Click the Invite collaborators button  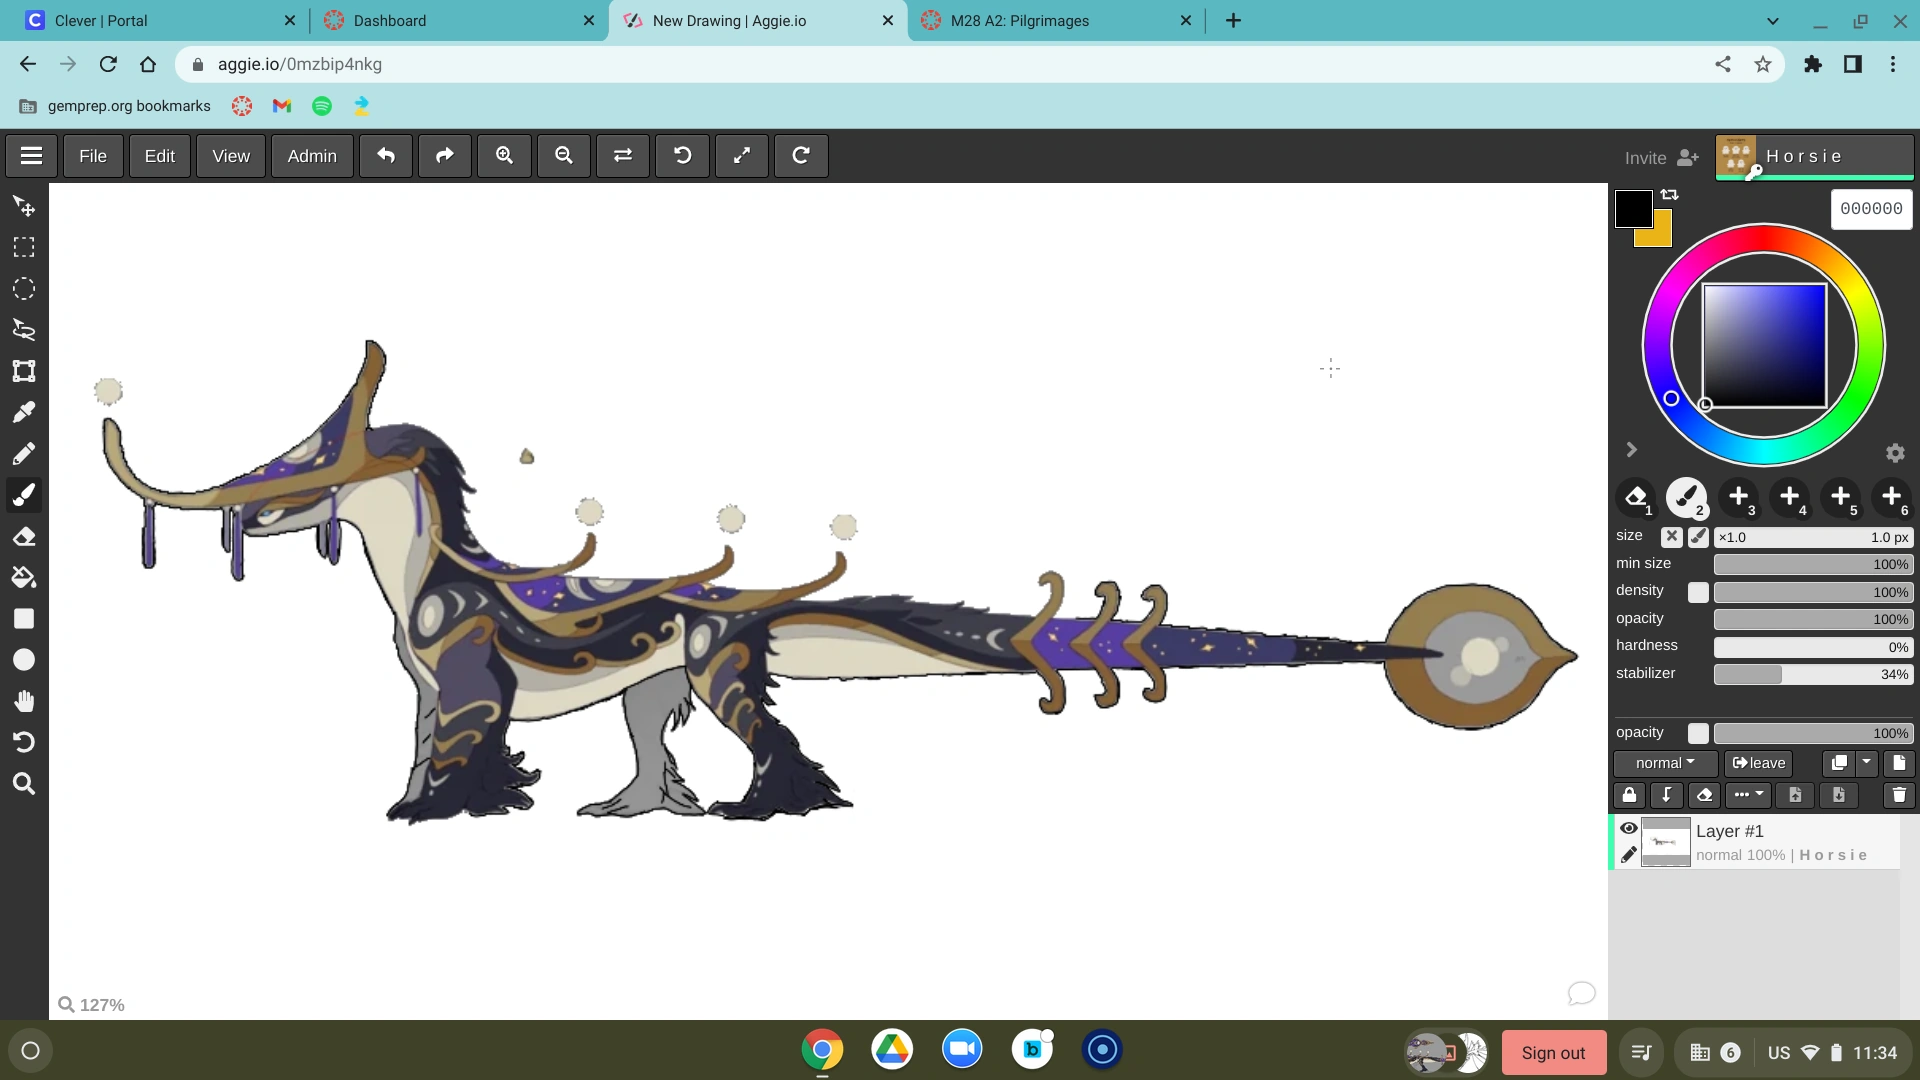click(1659, 157)
